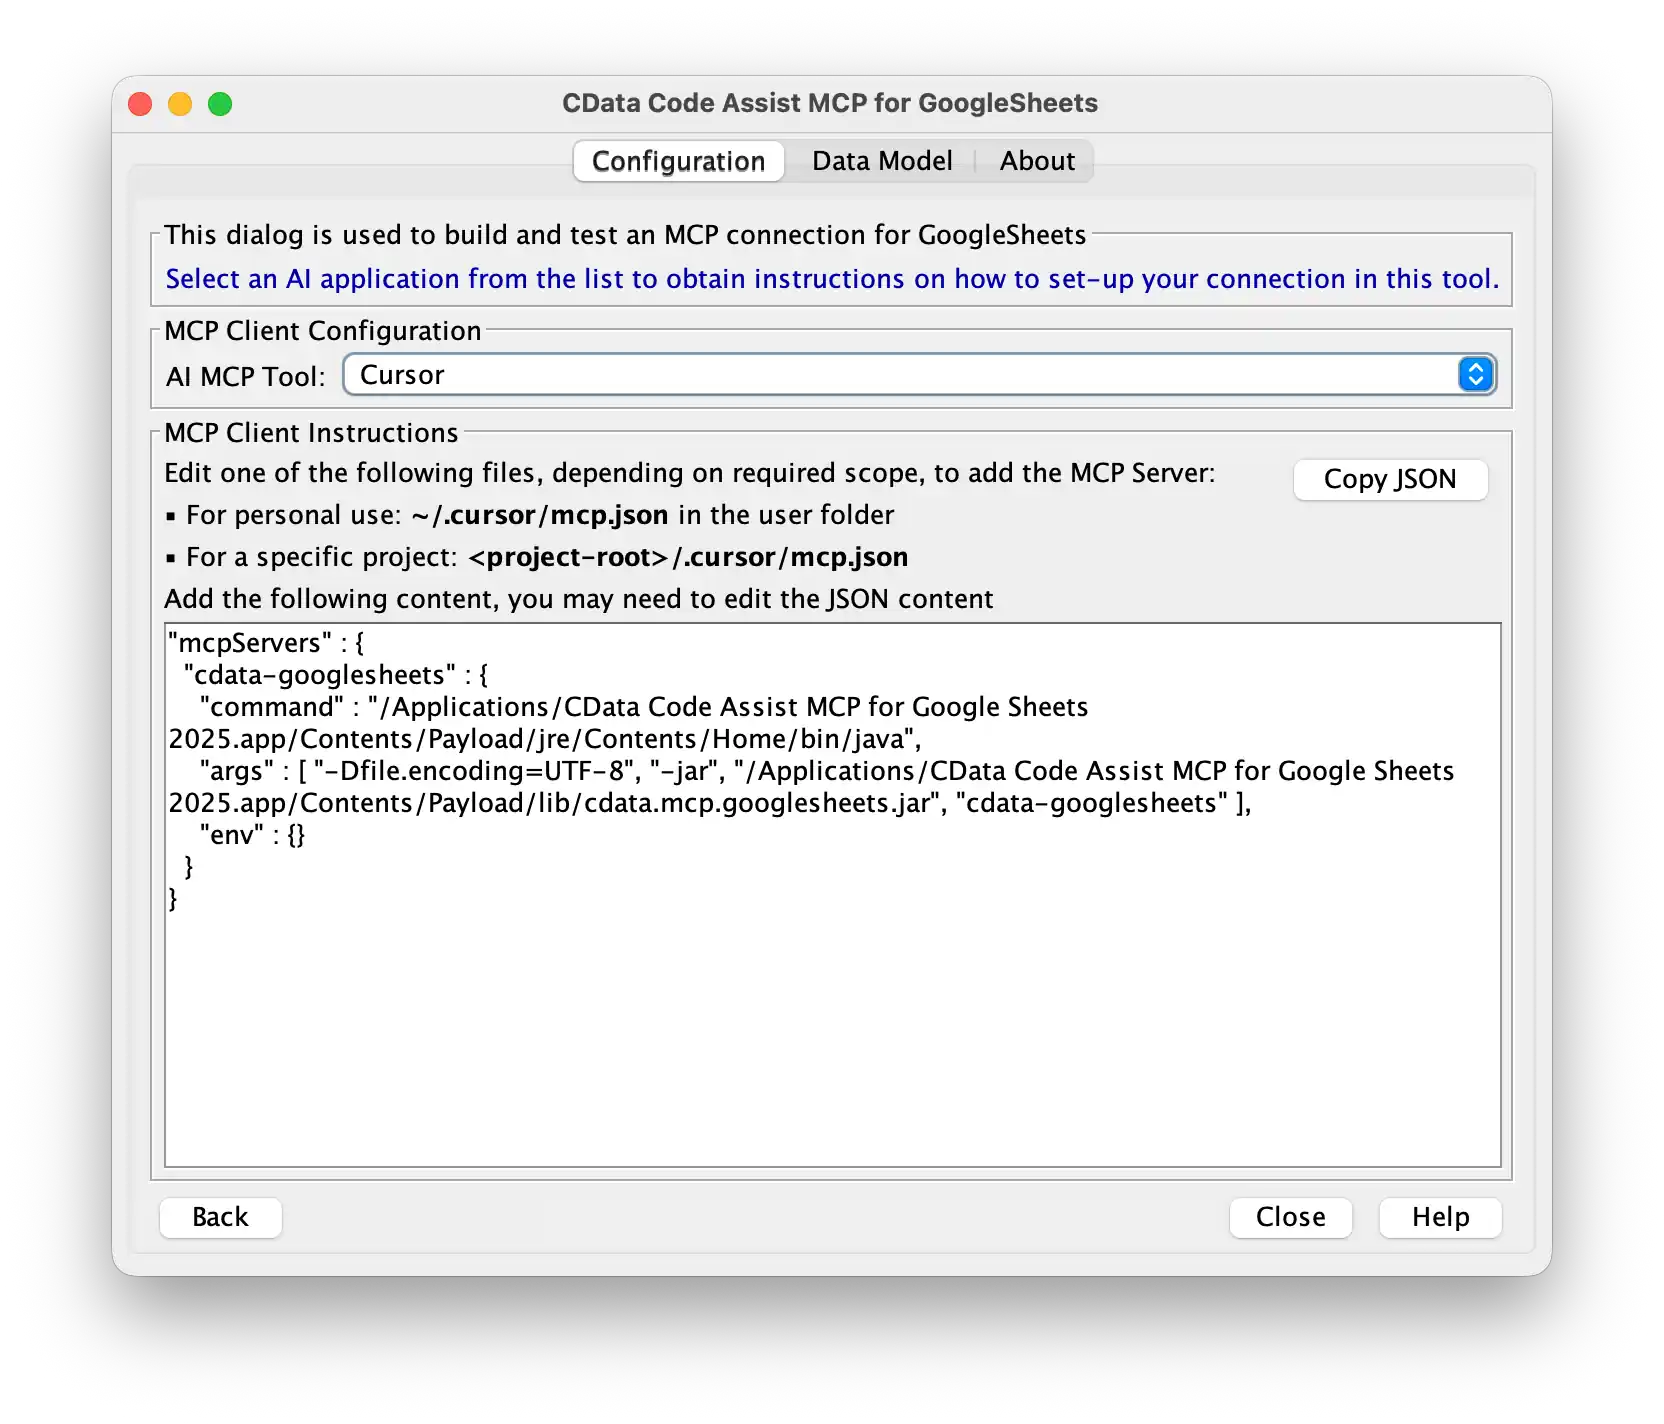Switch to the Data Model tab

tap(881, 161)
